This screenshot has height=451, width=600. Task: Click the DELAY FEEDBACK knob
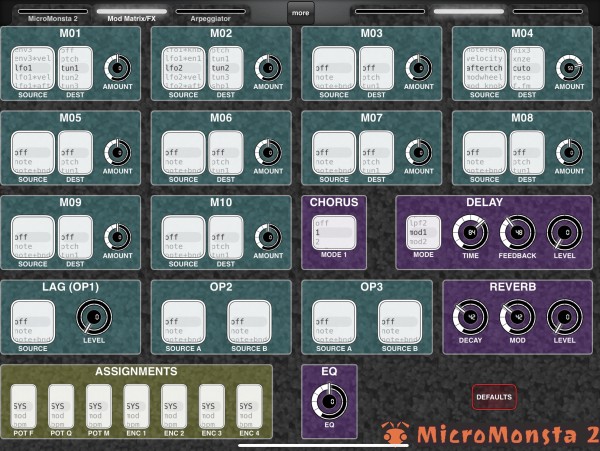coord(517,233)
